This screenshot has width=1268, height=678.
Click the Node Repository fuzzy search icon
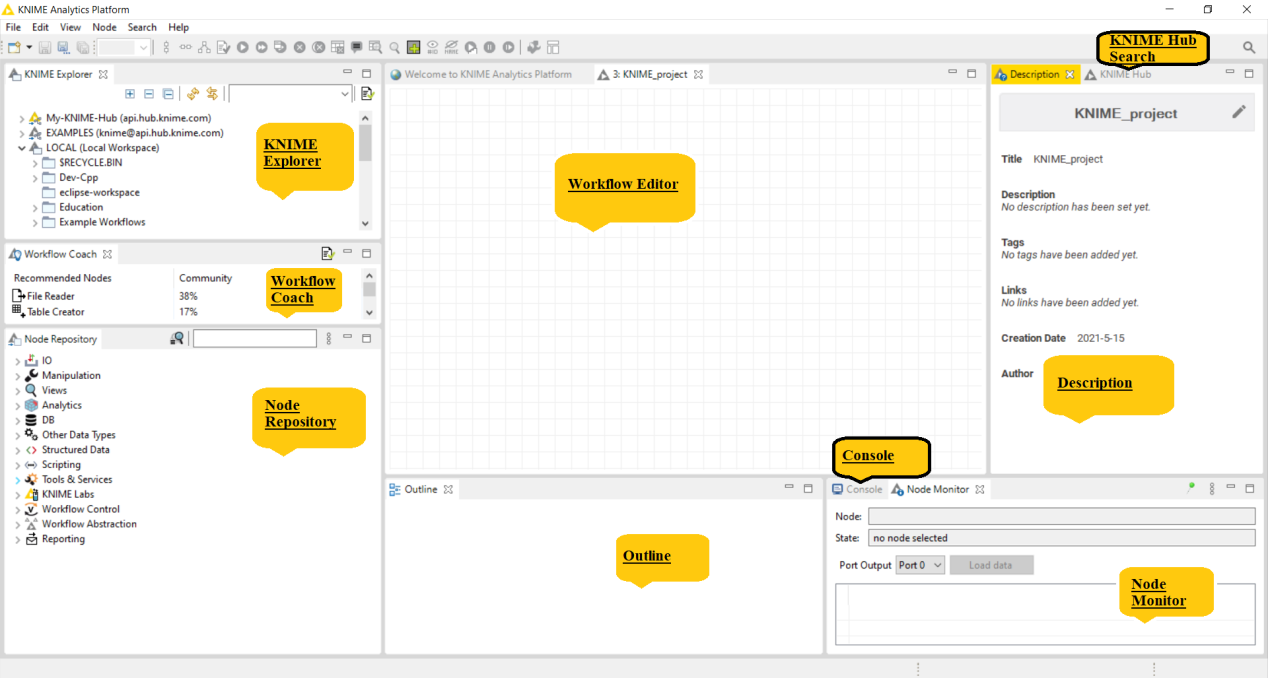(x=177, y=339)
